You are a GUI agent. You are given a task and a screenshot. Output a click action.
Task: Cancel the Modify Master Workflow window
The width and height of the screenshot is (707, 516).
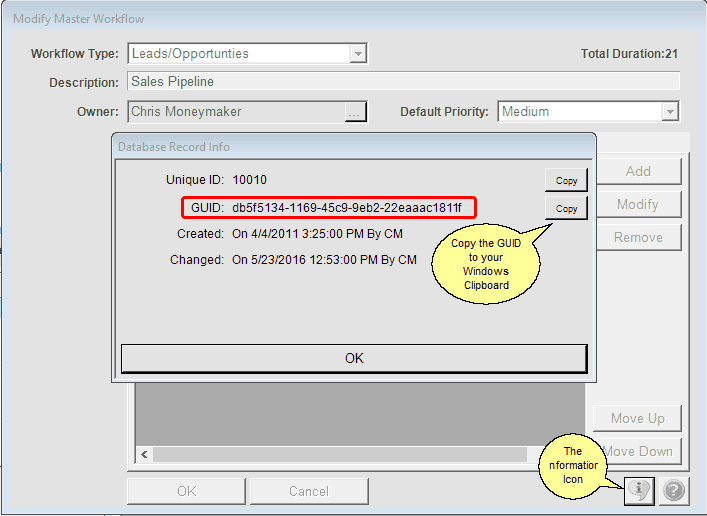(308, 491)
